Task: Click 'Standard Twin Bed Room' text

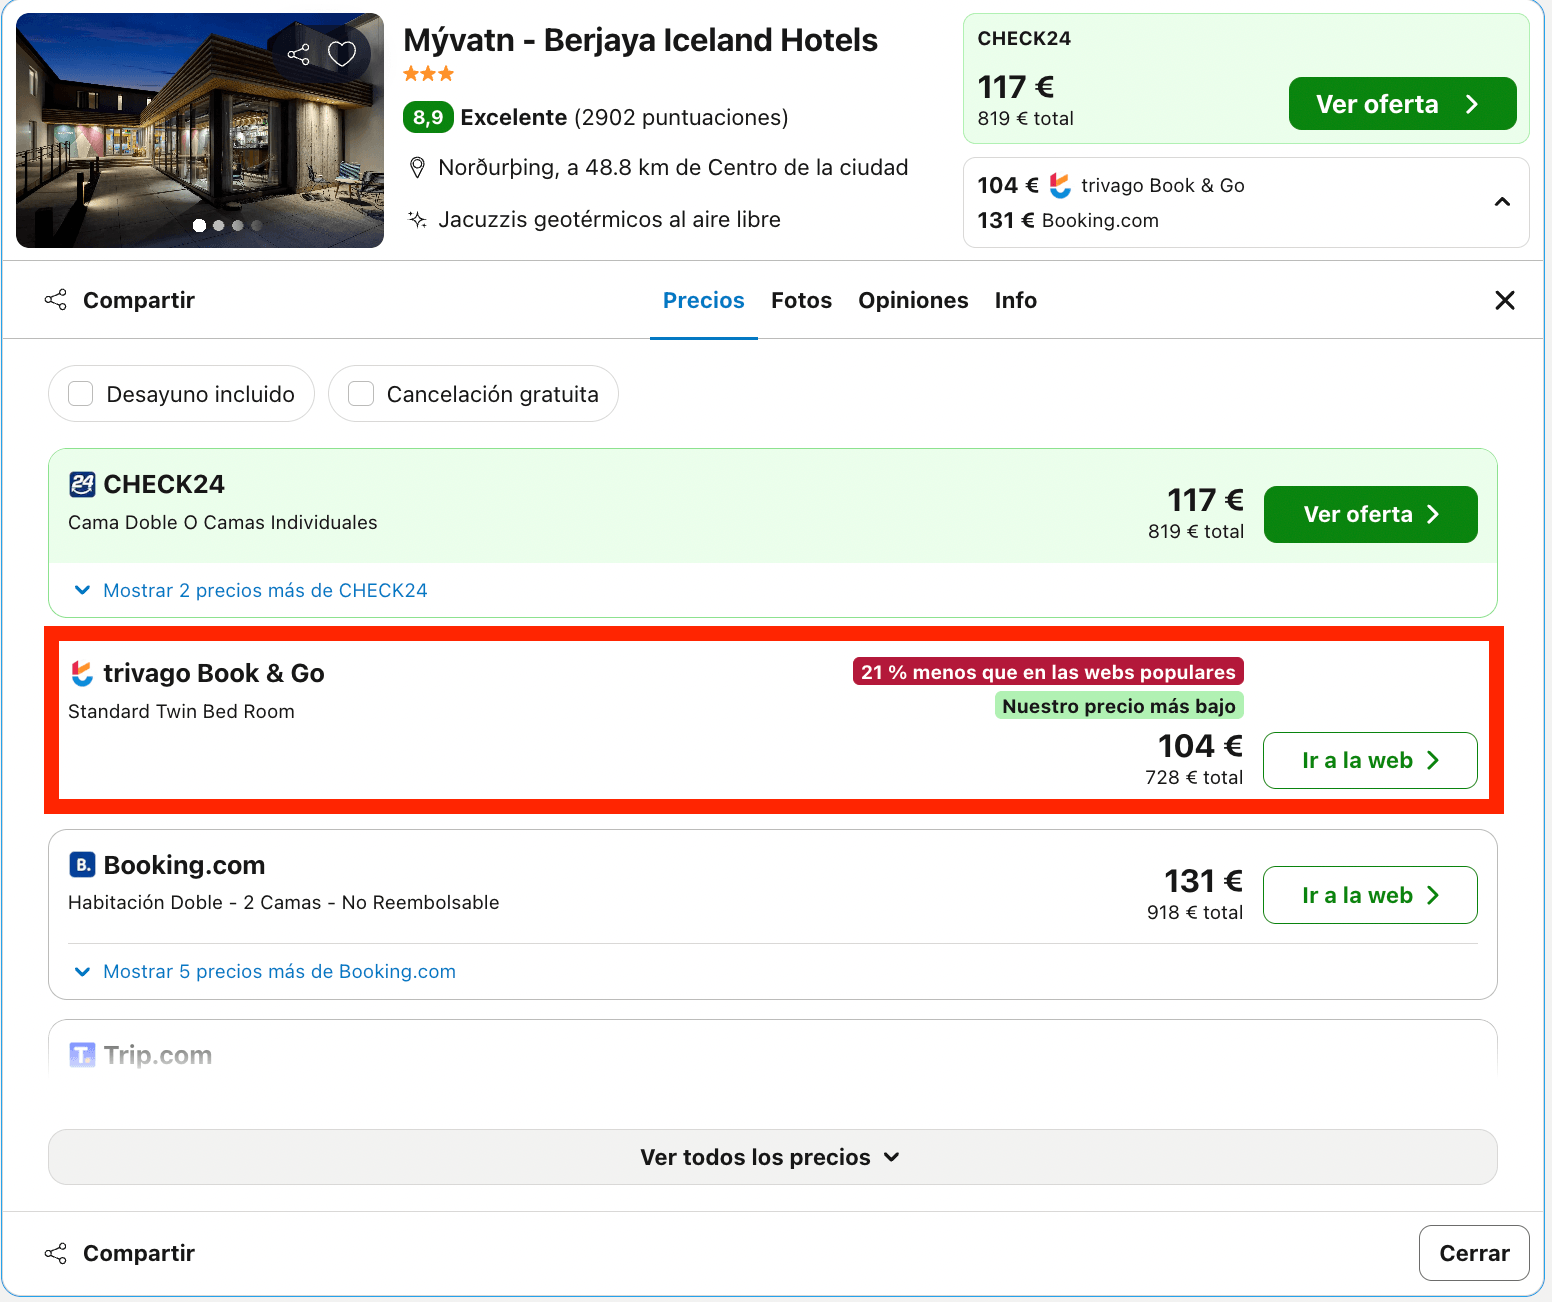Action: (181, 711)
